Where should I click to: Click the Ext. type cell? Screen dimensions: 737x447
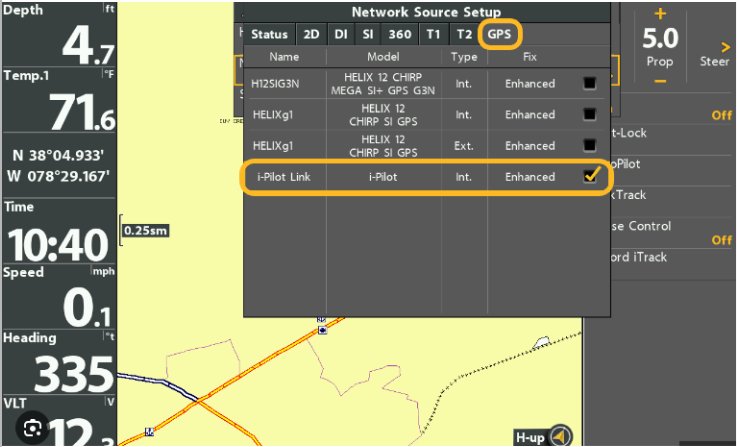pyautogui.click(x=464, y=146)
